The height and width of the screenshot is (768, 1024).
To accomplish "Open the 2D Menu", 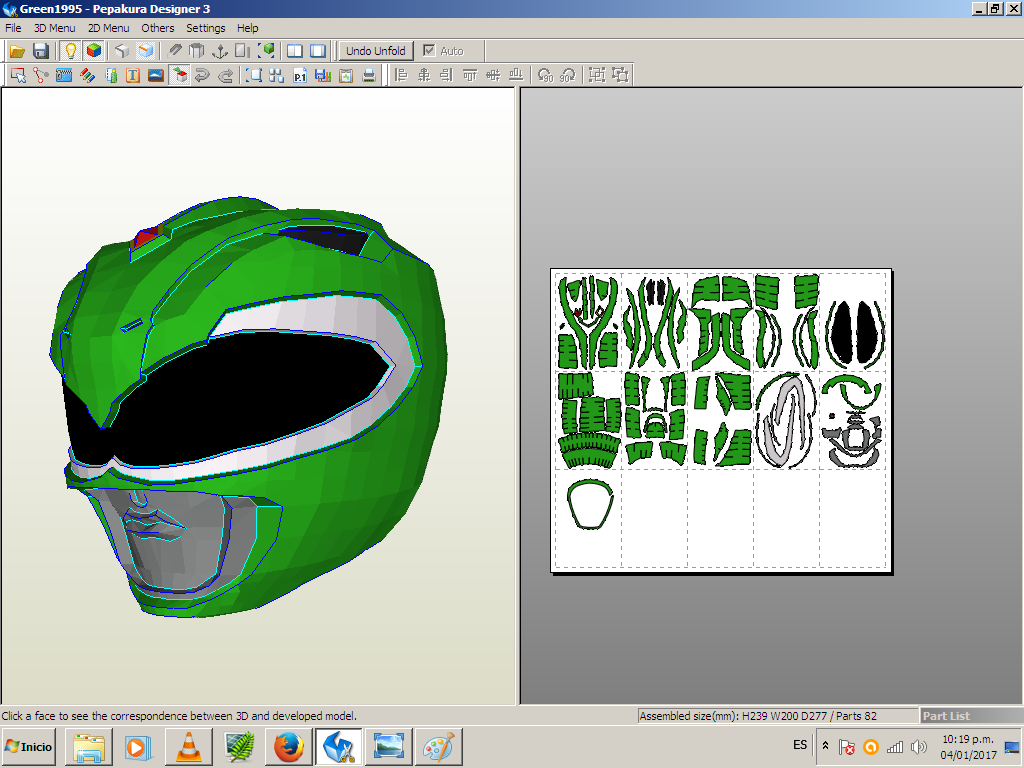I will 108,28.
